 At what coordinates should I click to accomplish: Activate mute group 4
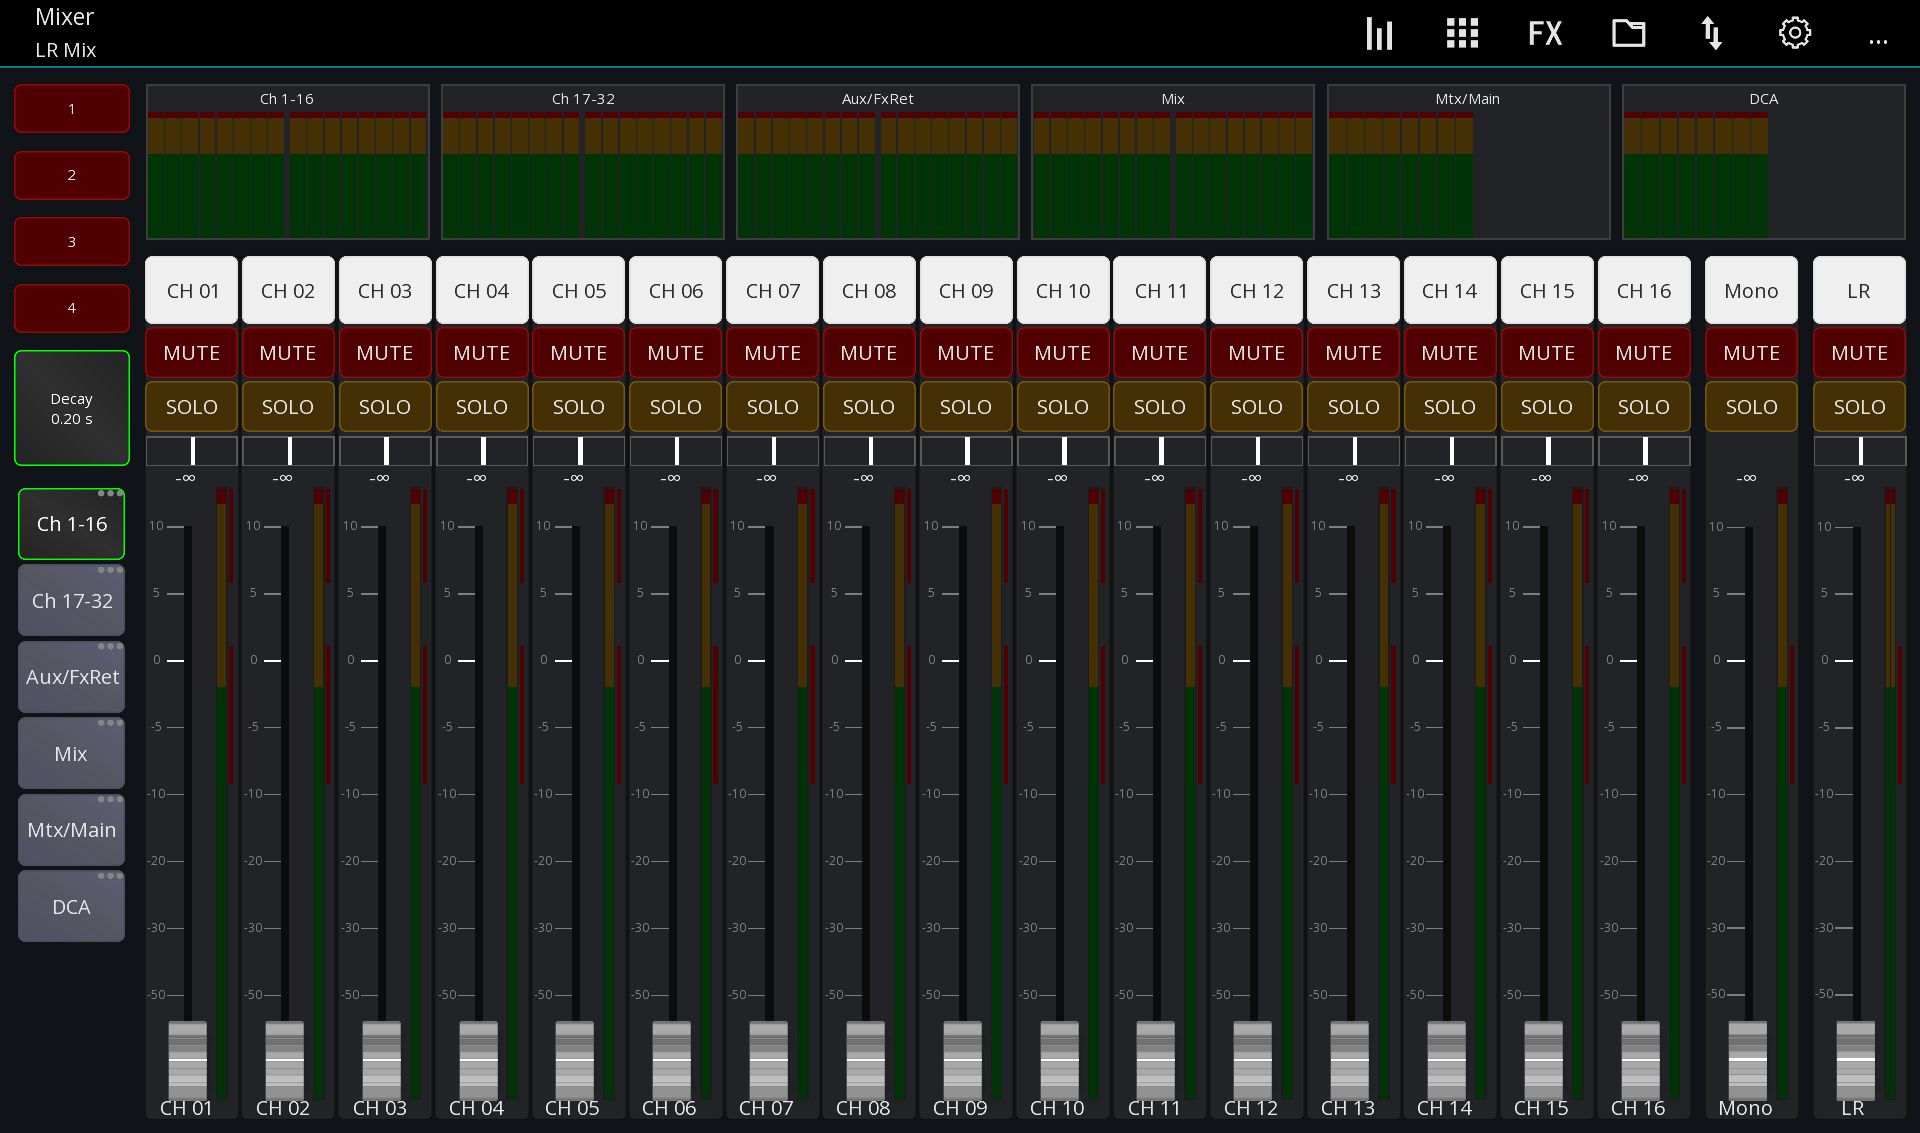tap(71, 308)
